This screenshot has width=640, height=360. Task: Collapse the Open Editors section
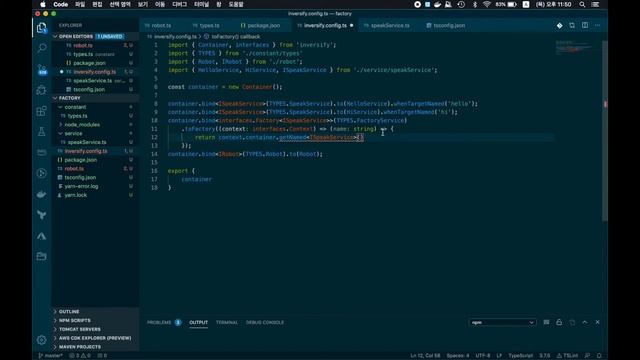(96, 36)
